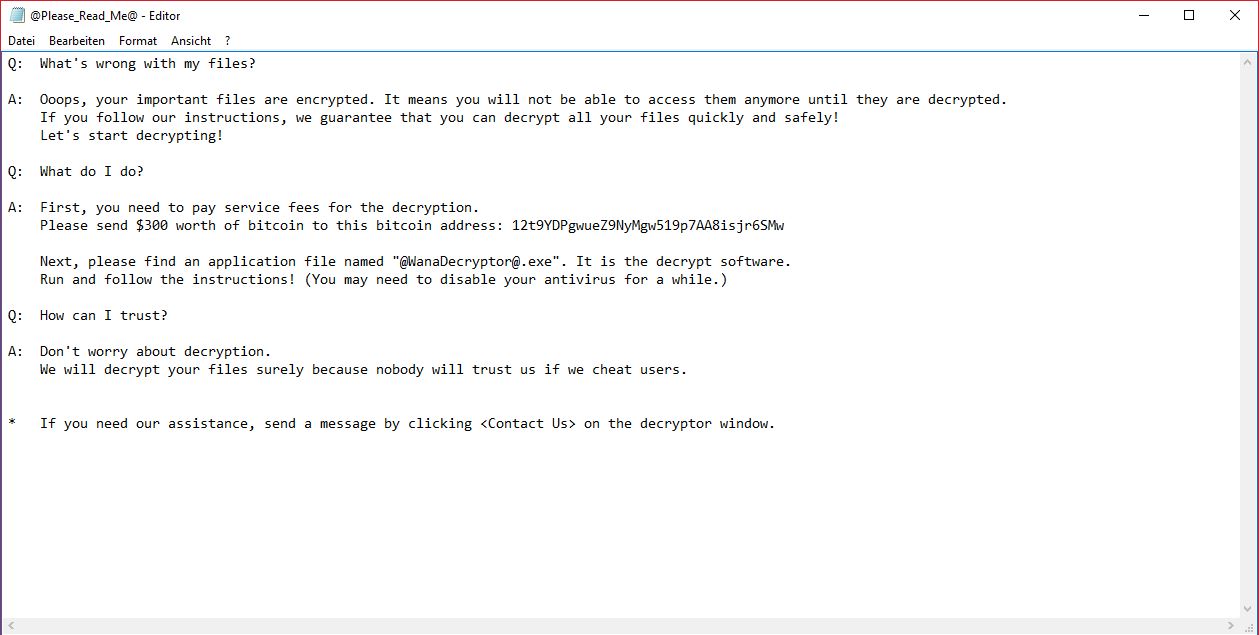Expand the Format menu

[x=138, y=41]
